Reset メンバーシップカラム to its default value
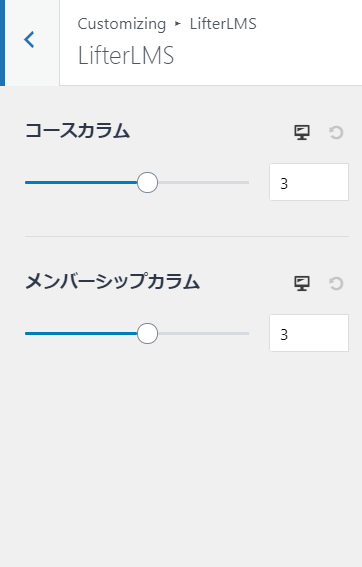Viewport: 362px width, 567px height. 336,283
